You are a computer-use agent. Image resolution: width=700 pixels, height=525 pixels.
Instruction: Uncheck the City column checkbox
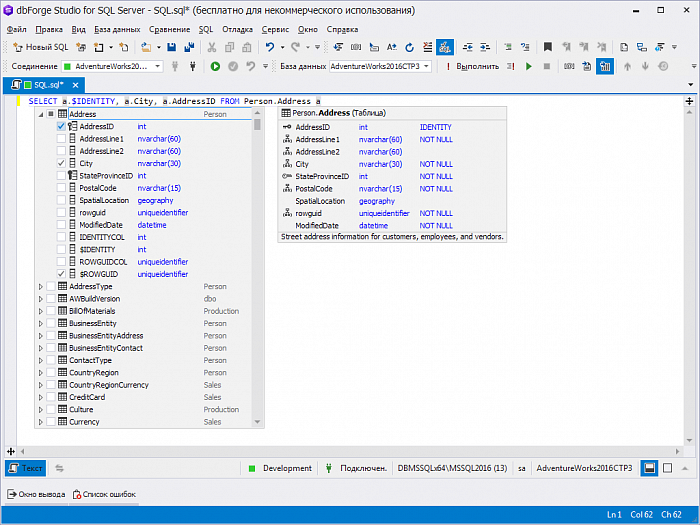coord(61,163)
